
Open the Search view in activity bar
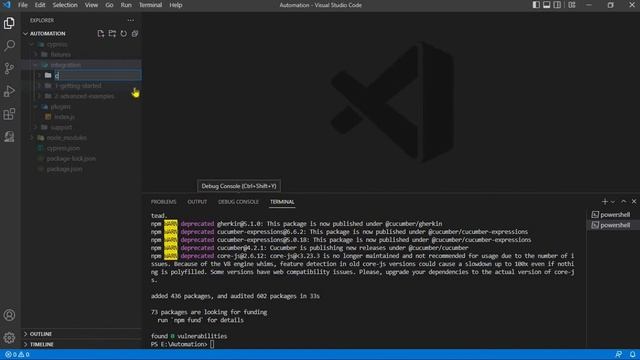click(9, 46)
